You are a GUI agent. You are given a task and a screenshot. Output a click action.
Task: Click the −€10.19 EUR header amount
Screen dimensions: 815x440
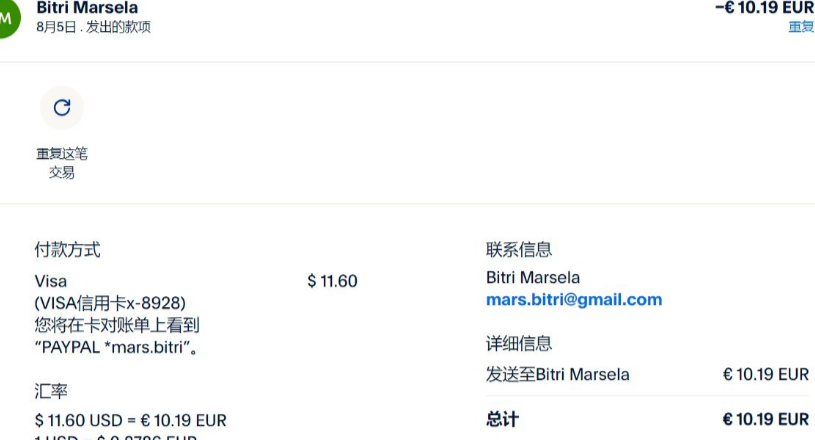(x=765, y=8)
